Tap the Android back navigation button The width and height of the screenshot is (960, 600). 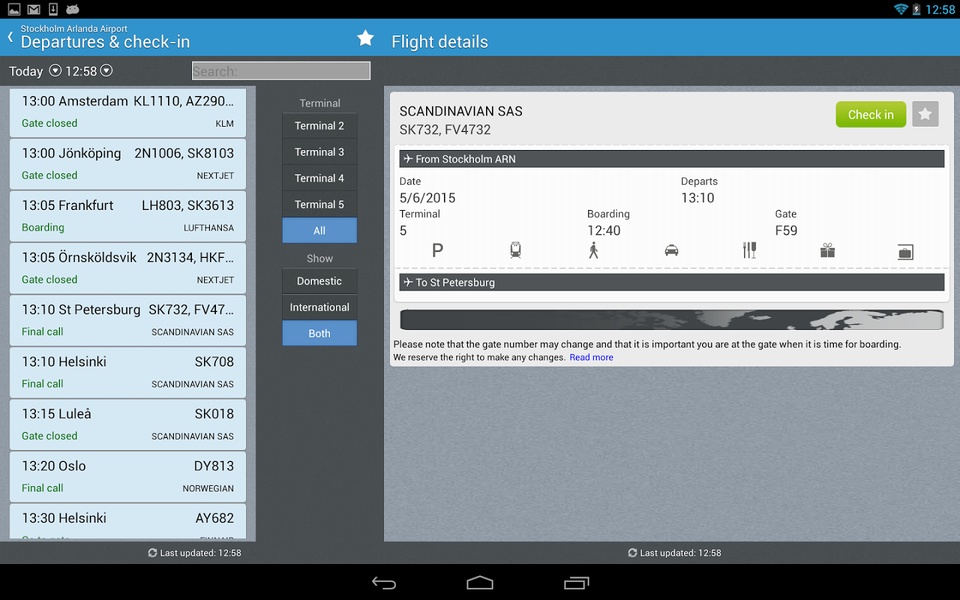[384, 583]
